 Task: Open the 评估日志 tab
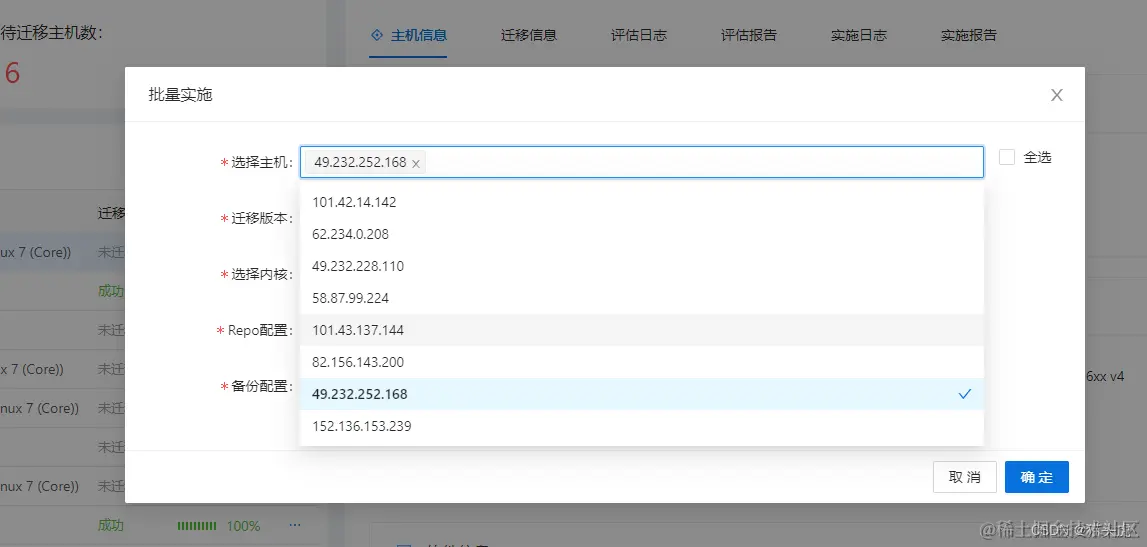point(639,35)
